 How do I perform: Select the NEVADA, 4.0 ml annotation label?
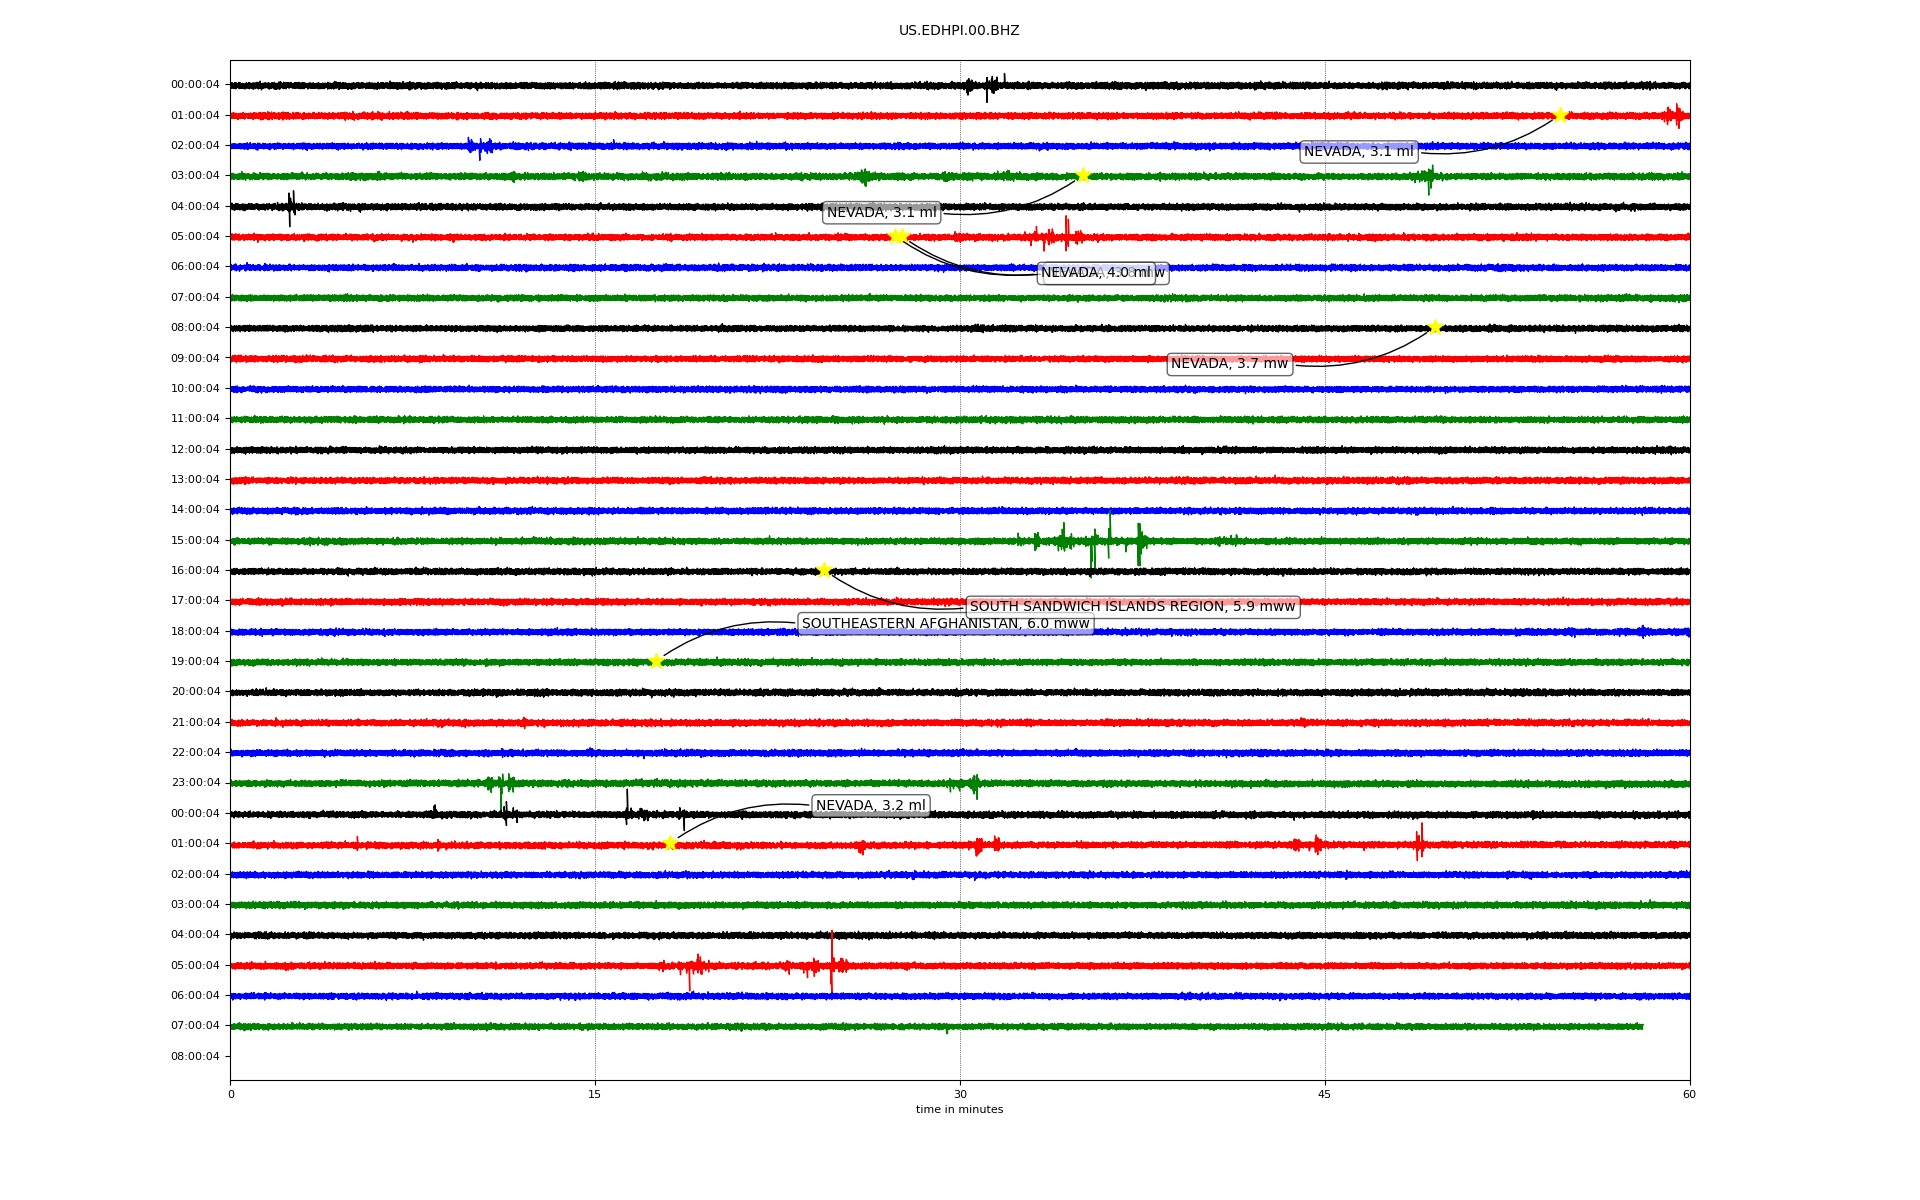click(x=1096, y=273)
